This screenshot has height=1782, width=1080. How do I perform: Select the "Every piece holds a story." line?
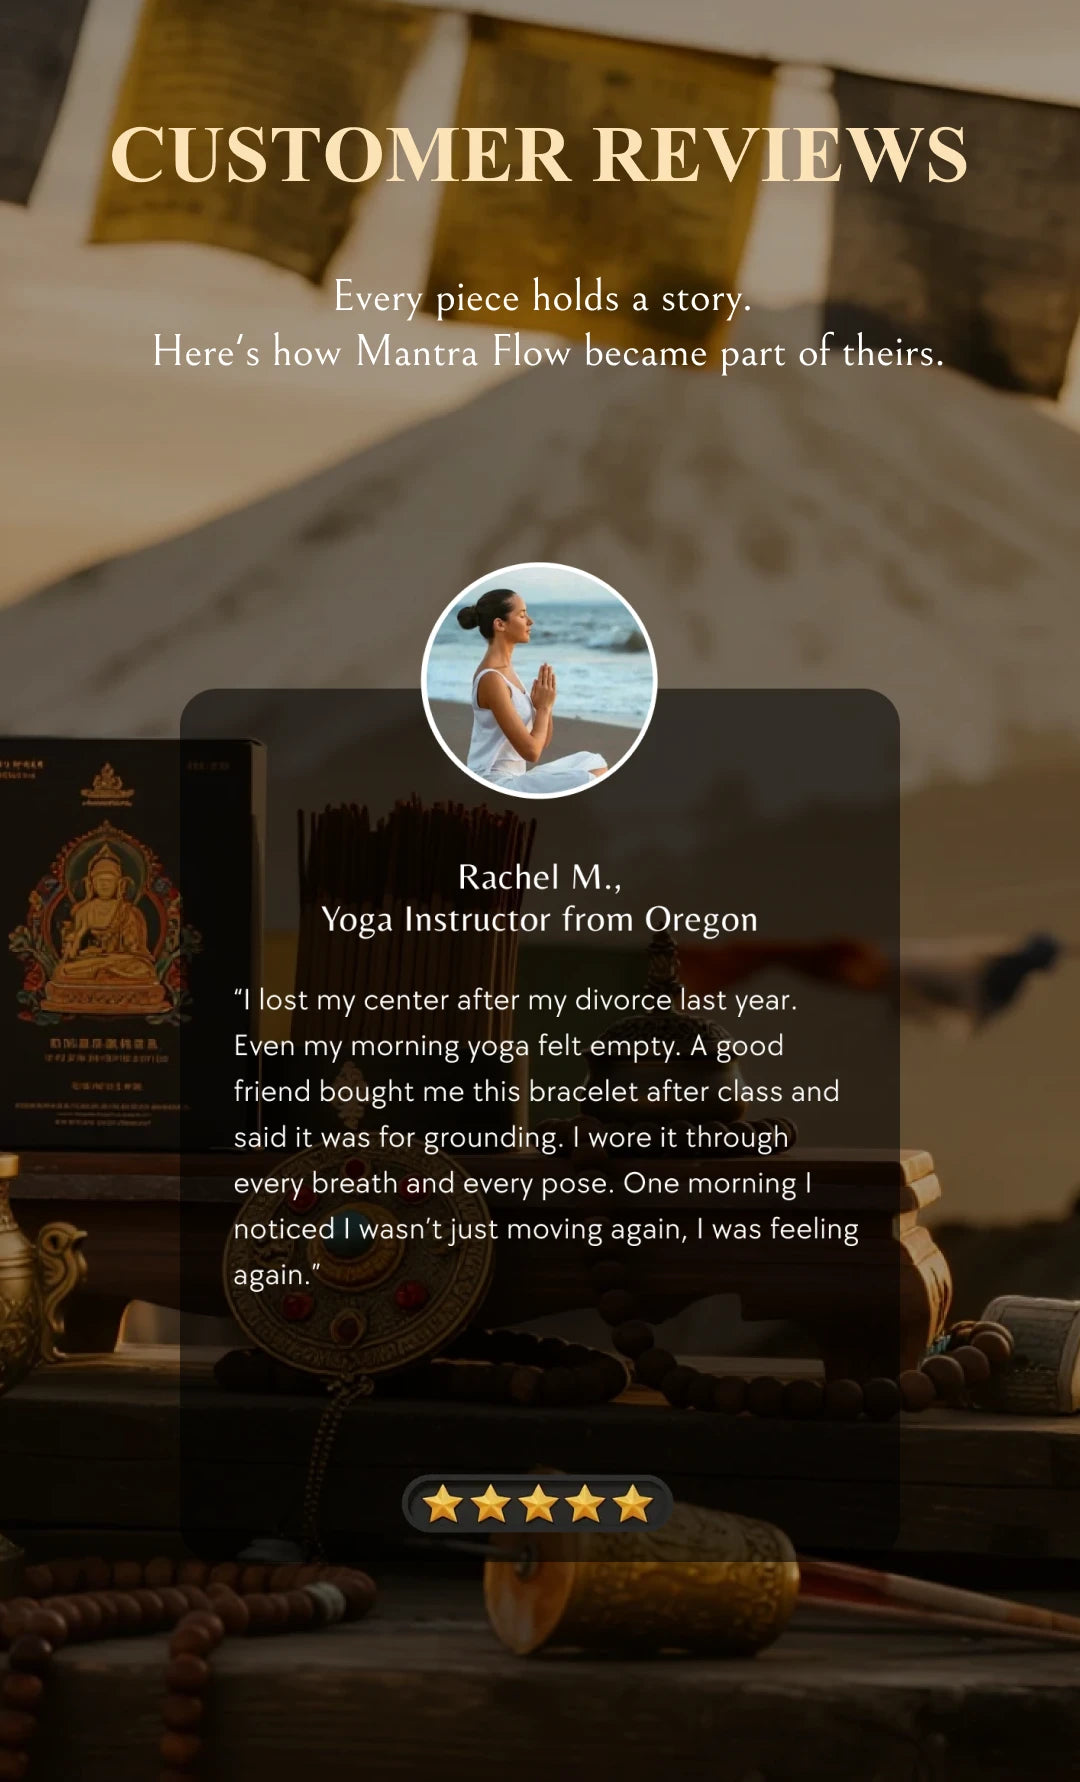542,298
